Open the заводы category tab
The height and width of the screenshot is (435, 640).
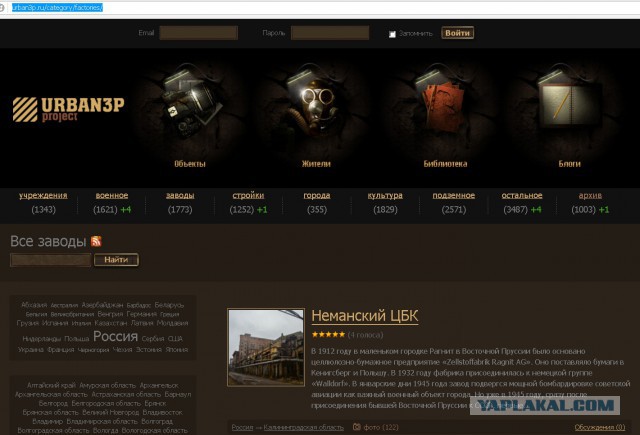point(180,195)
